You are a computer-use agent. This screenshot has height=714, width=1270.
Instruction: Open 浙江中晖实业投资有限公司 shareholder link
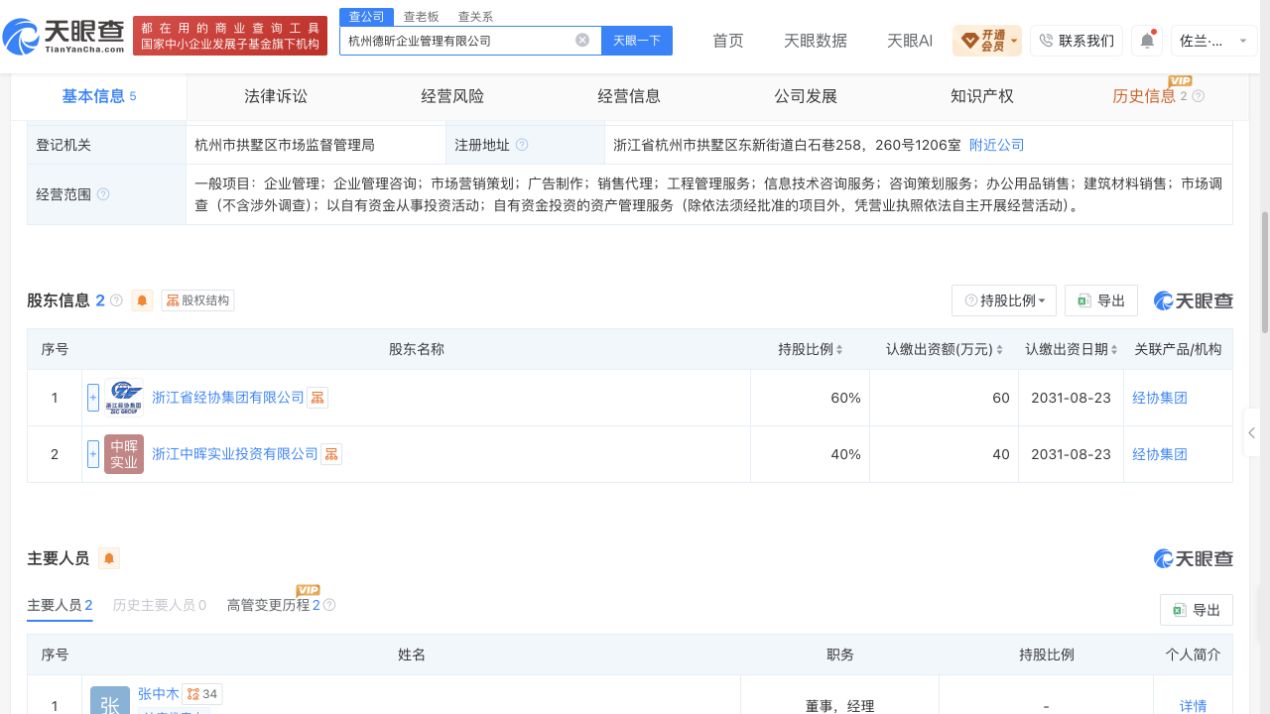coord(235,454)
